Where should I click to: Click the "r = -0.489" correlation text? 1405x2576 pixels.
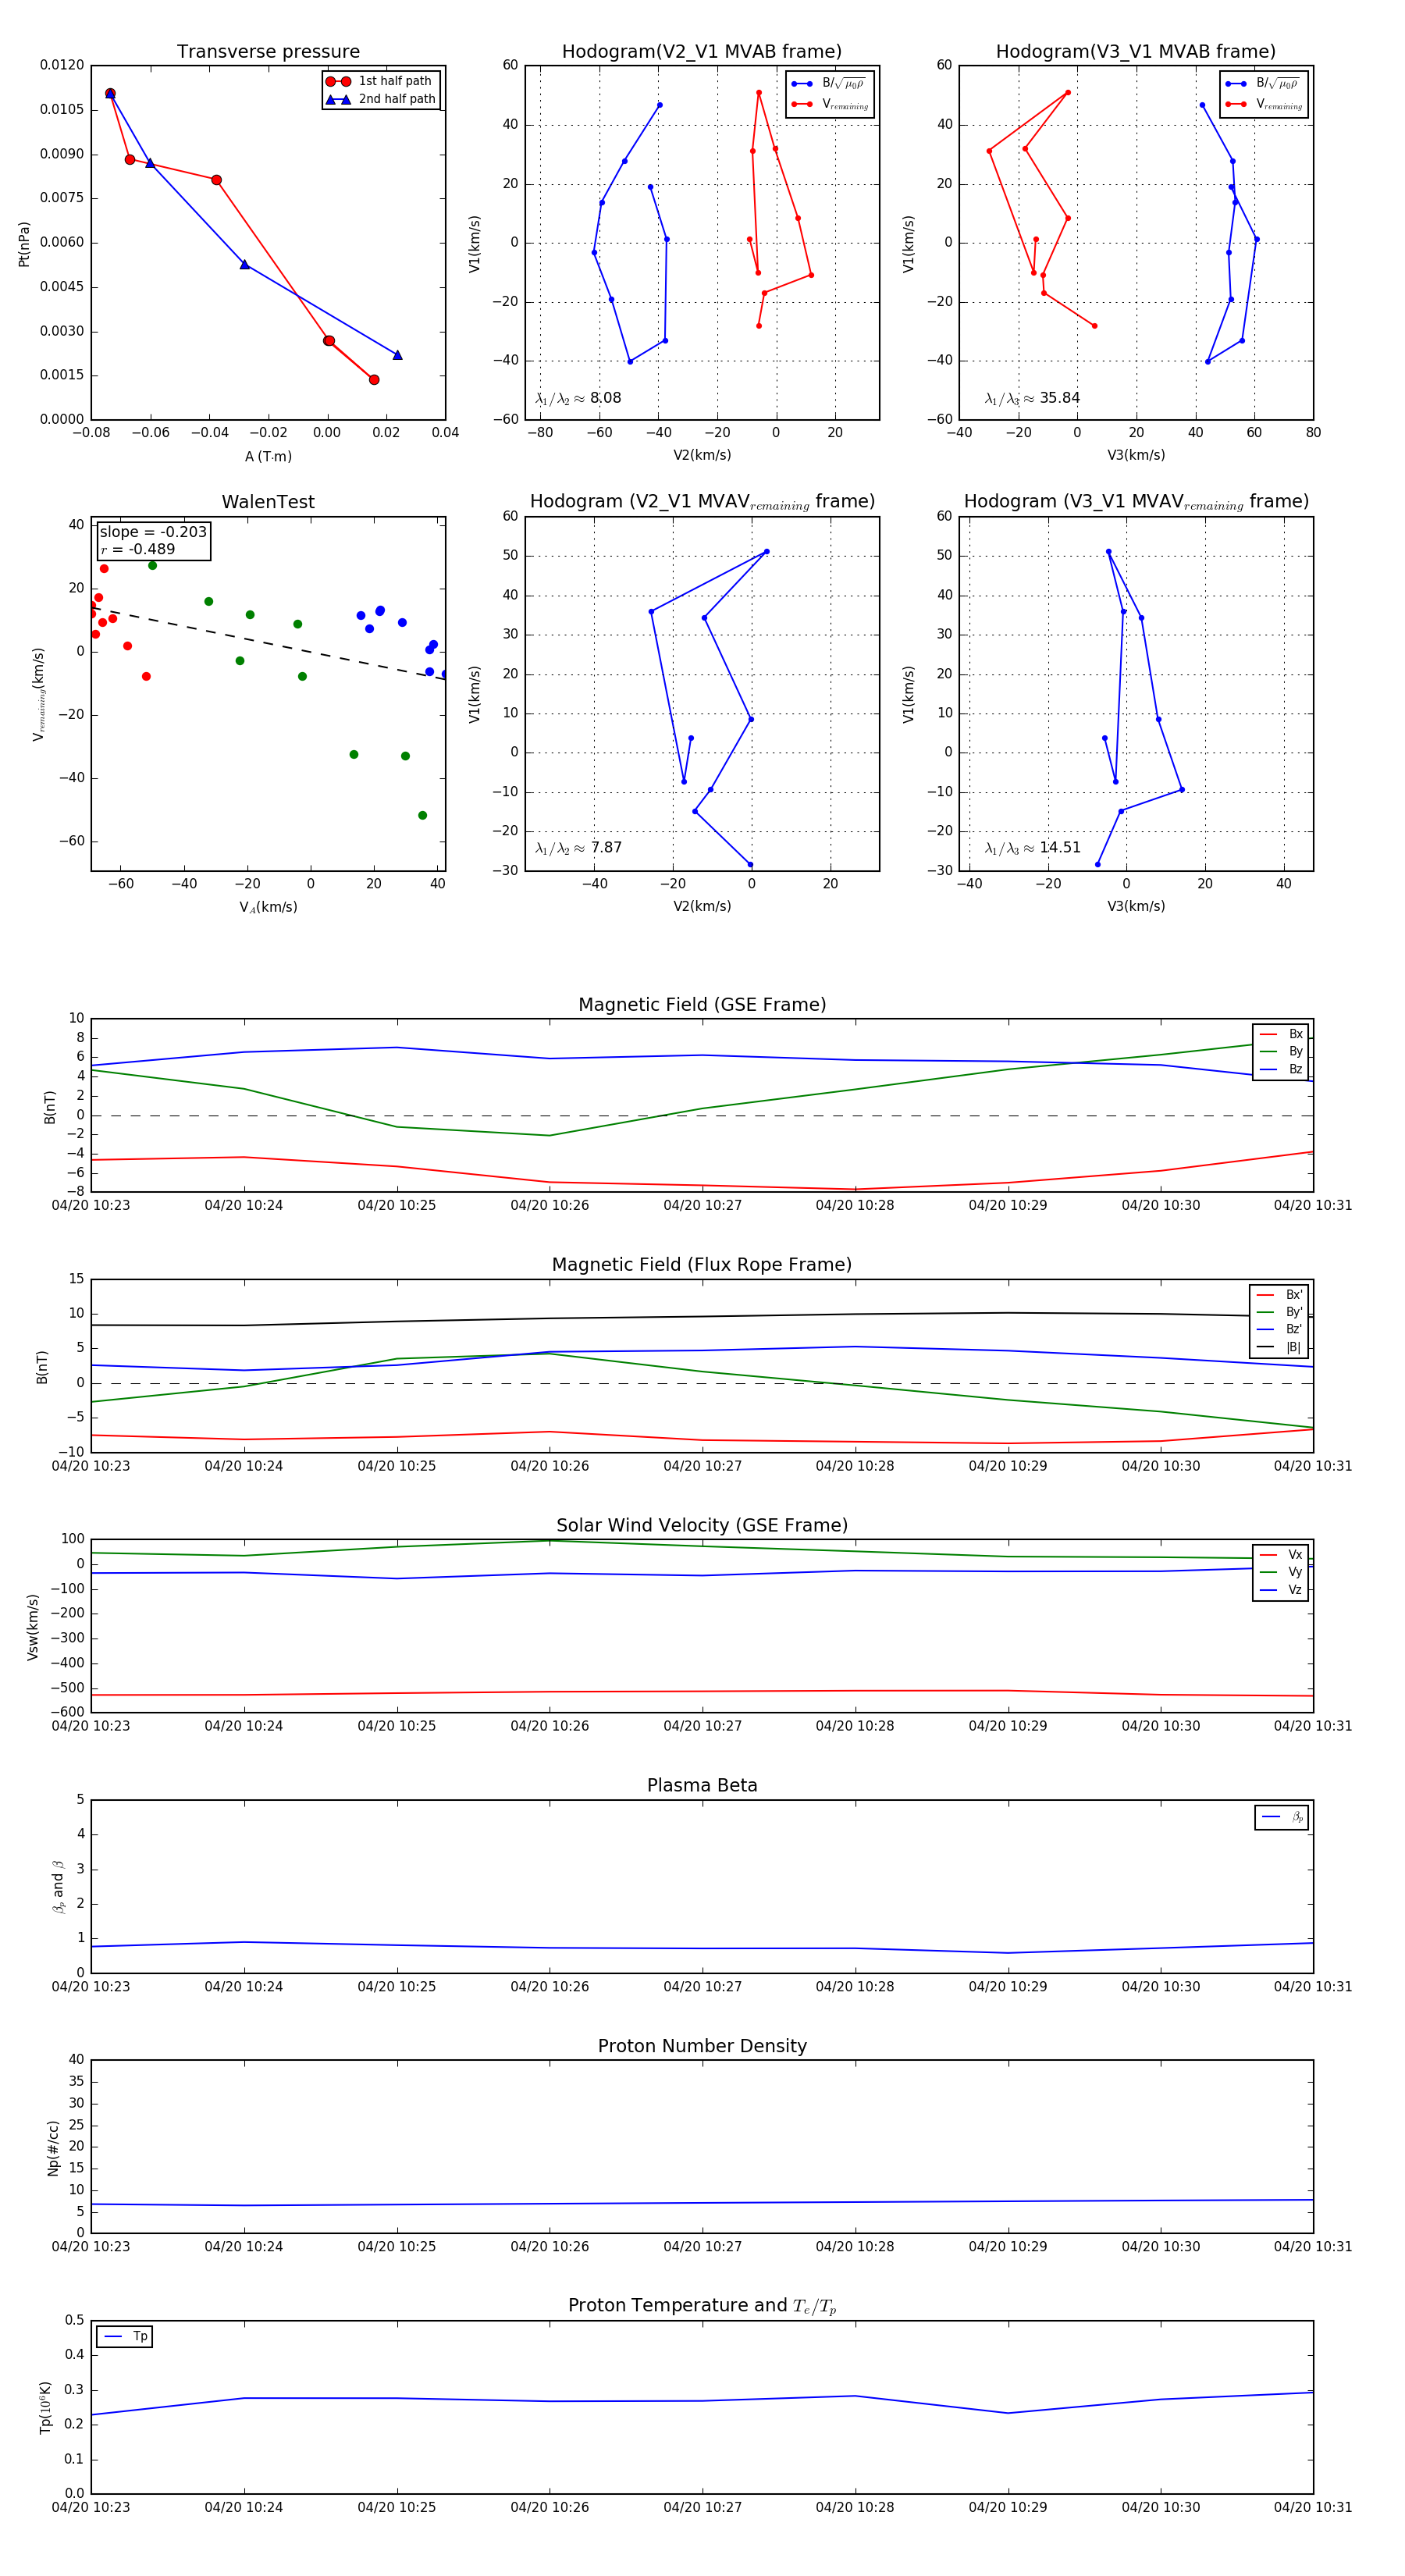tap(137, 549)
